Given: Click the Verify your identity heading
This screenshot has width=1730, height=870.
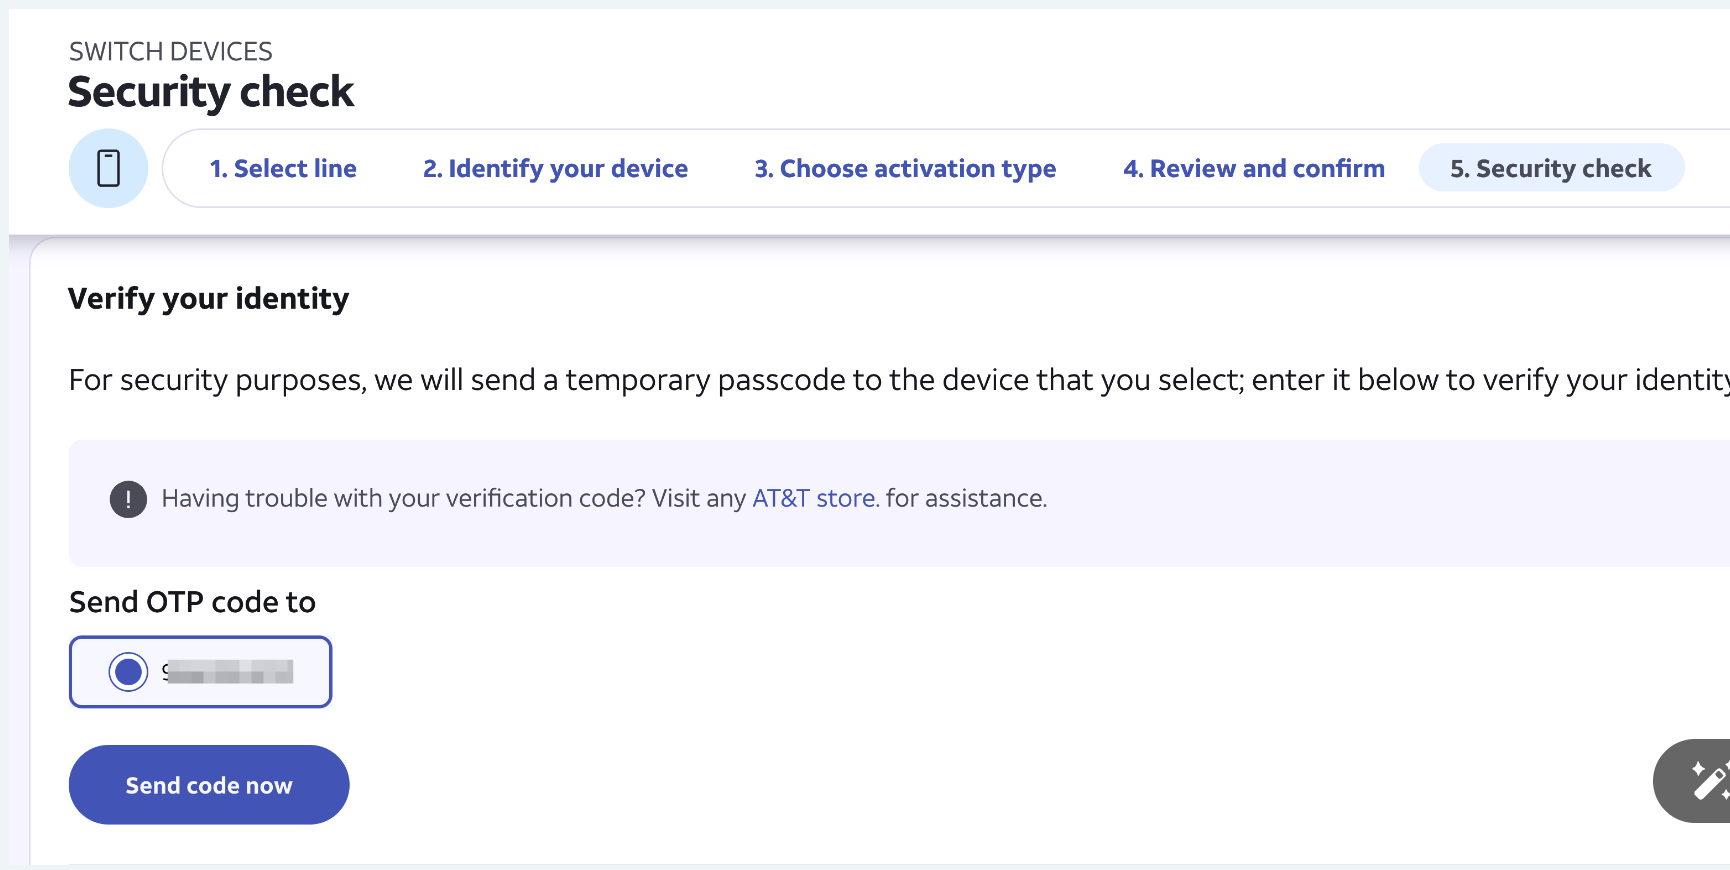Looking at the screenshot, I should [x=208, y=298].
